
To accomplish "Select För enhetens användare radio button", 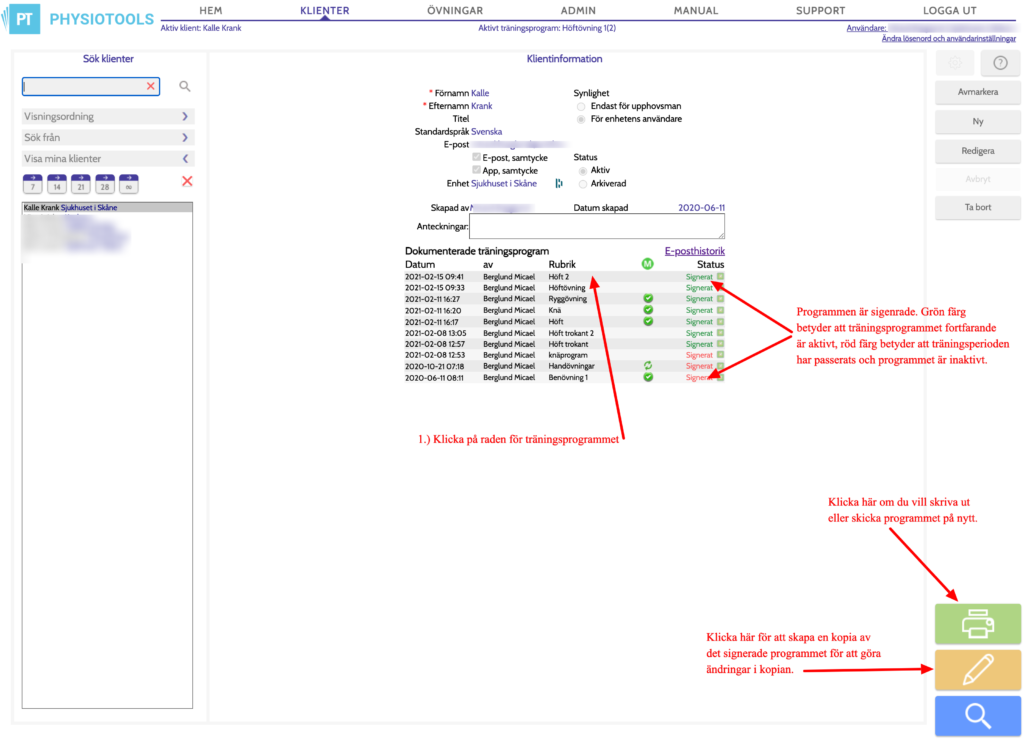I will (x=581, y=120).
